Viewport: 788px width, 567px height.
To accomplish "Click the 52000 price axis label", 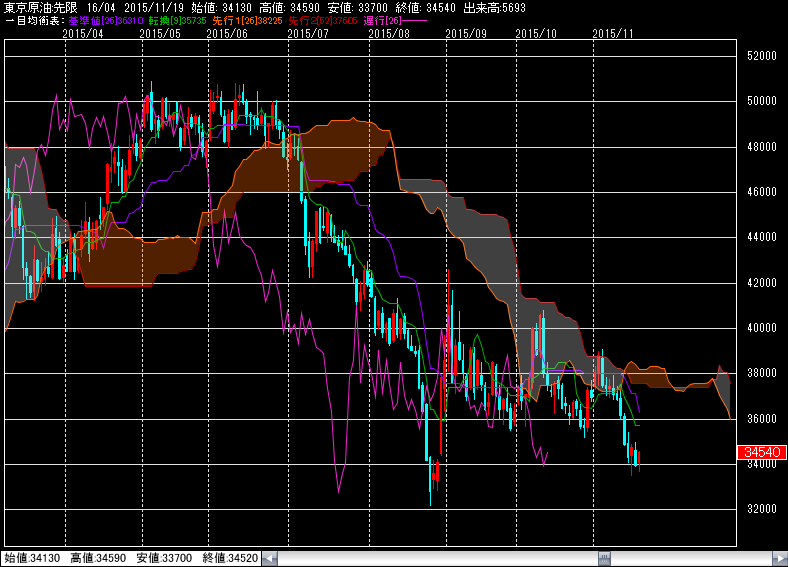I will [x=762, y=56].
